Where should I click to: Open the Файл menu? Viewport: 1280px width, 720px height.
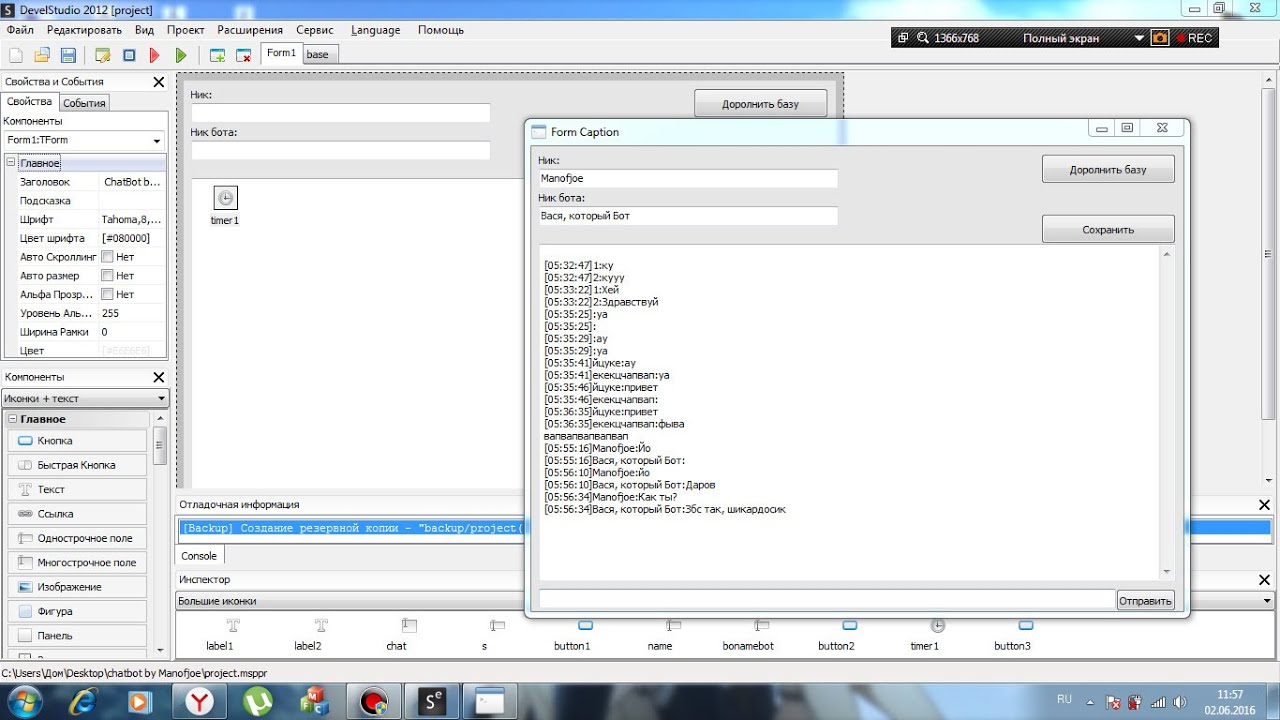20,30
